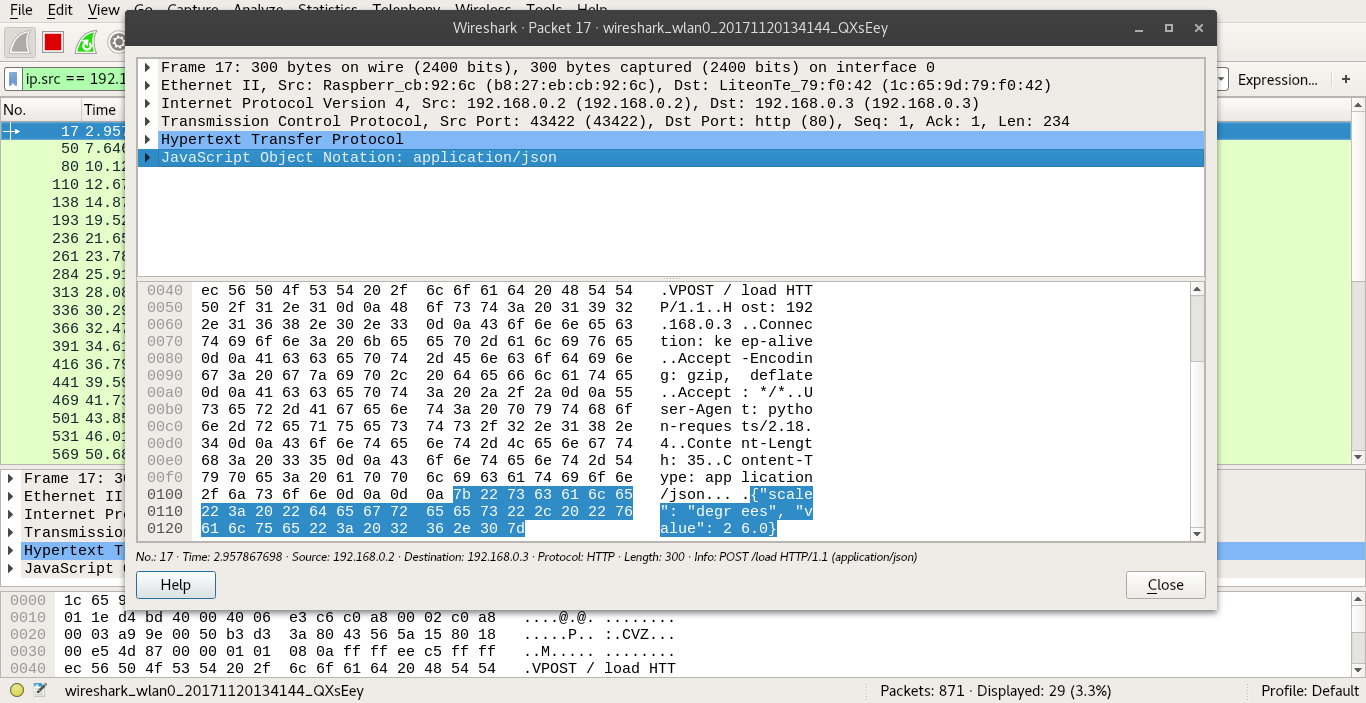This screenshot has height=703, width=1366.
Task: Open expert information yellow circle icon
Action: (17, 690)
